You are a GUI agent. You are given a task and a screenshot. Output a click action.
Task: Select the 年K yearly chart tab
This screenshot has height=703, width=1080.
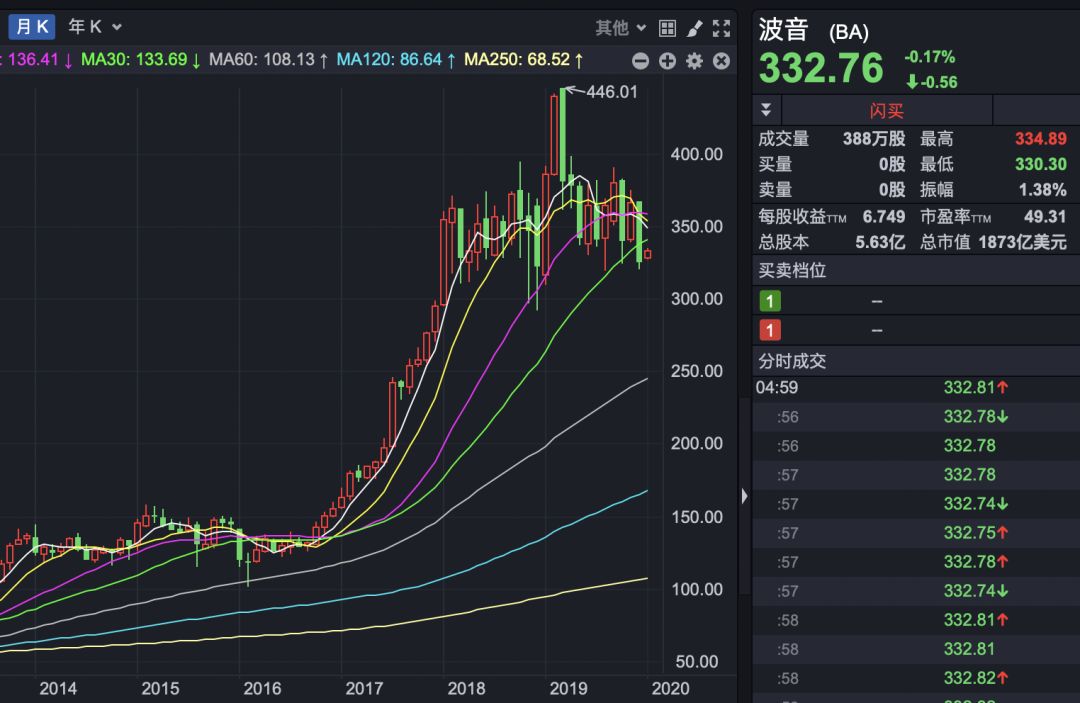(84, 27)
